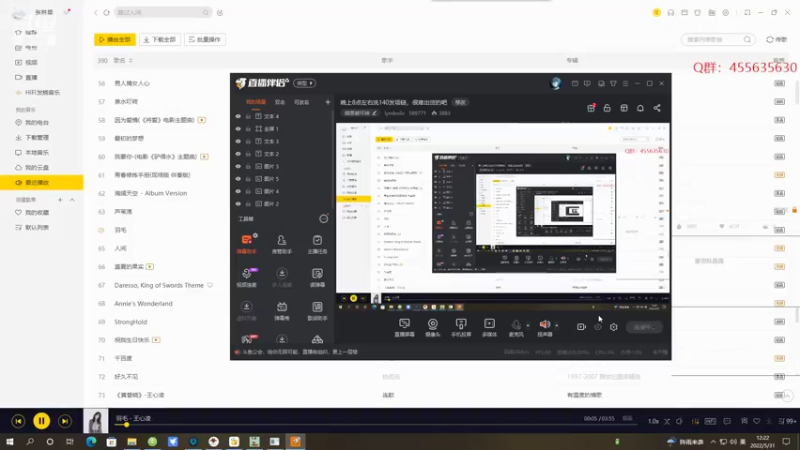The height and width of the screenshot is (450, 800).
Task: Skip to the next song
Action: 65,421
